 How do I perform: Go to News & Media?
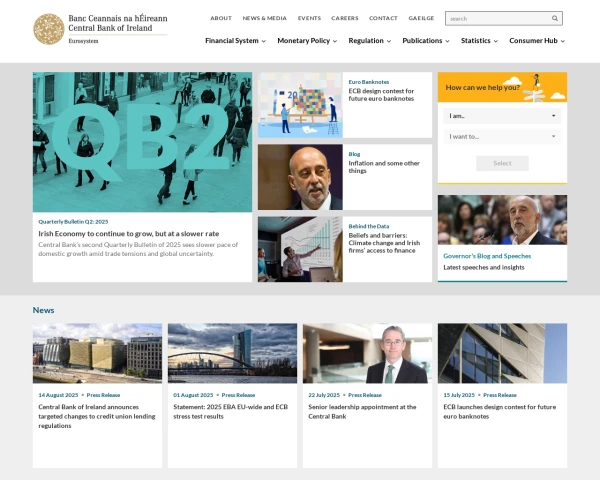pos(264,18)
